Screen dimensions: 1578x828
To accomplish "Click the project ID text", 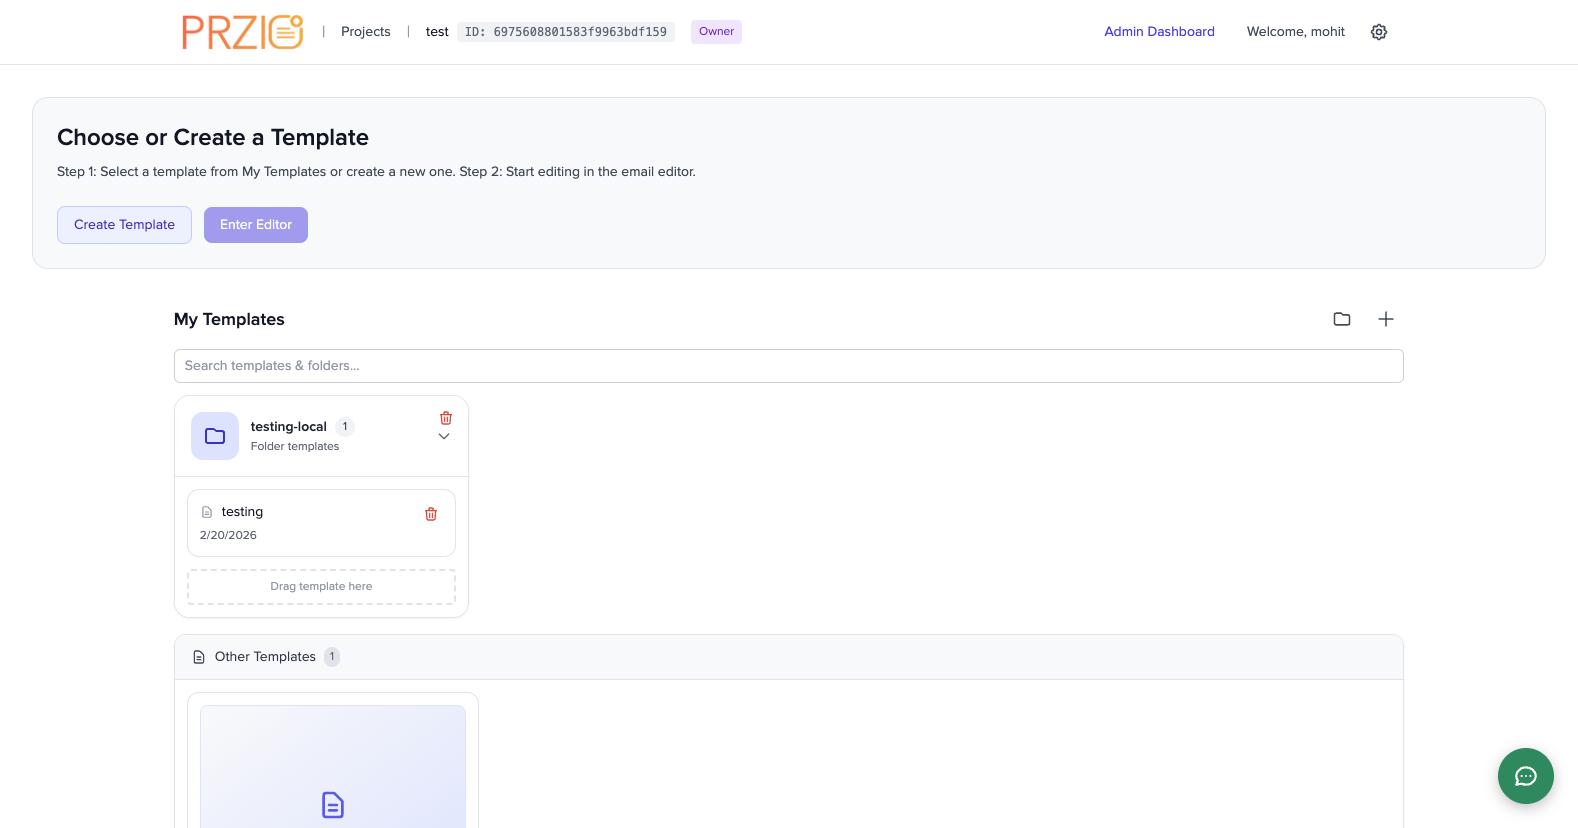I will 566,32.
